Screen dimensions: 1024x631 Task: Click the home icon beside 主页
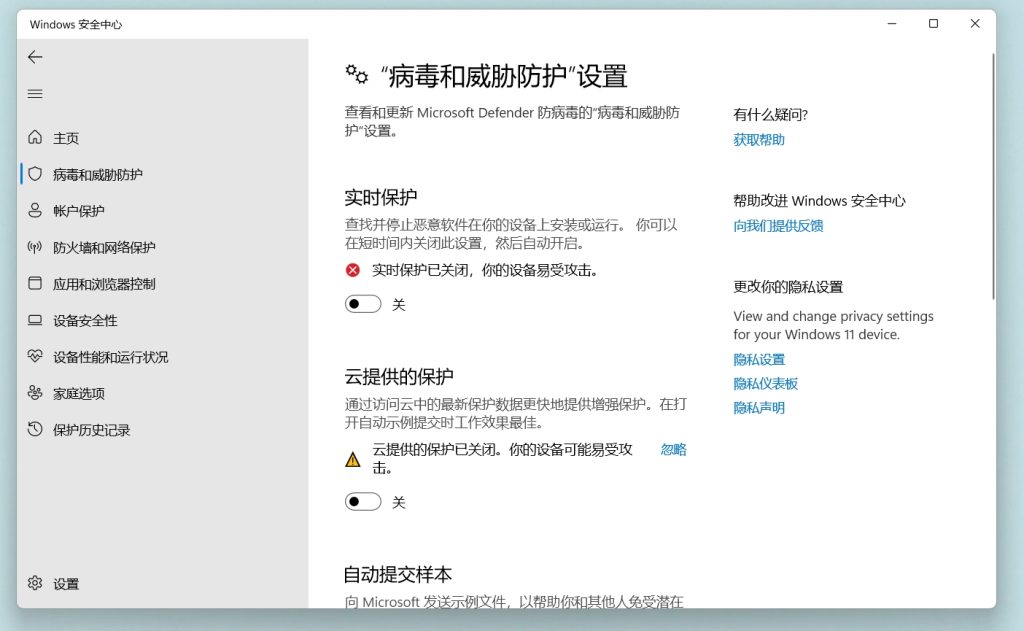tap(35, 137)
